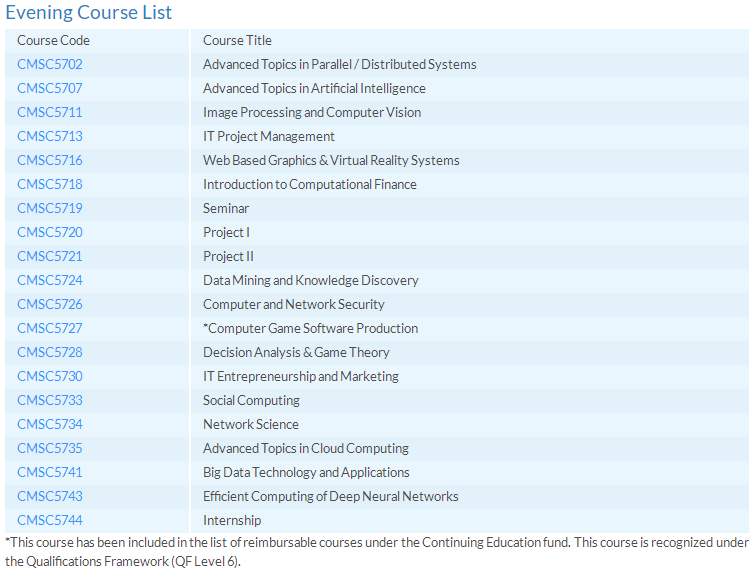Screen dimensions: 752x568
Task: Click Image Processing and Computer Vision title
Action: point(312,112)
